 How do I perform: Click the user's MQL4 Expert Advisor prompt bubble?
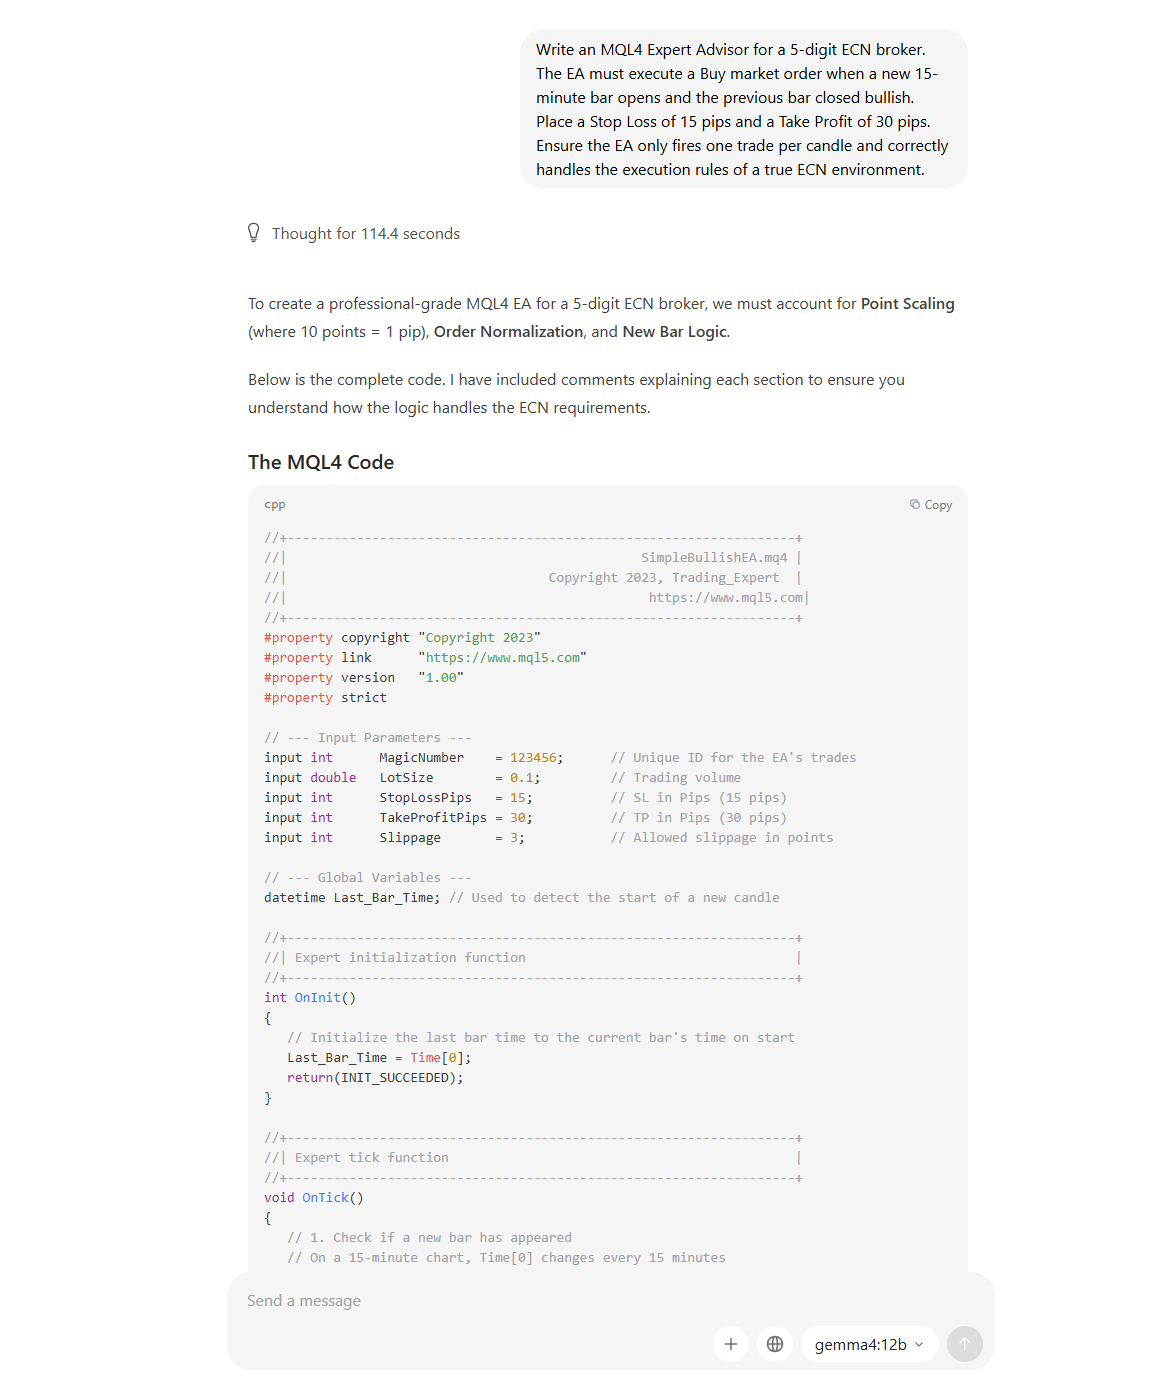pyautogui.click(x=744, y=109)
